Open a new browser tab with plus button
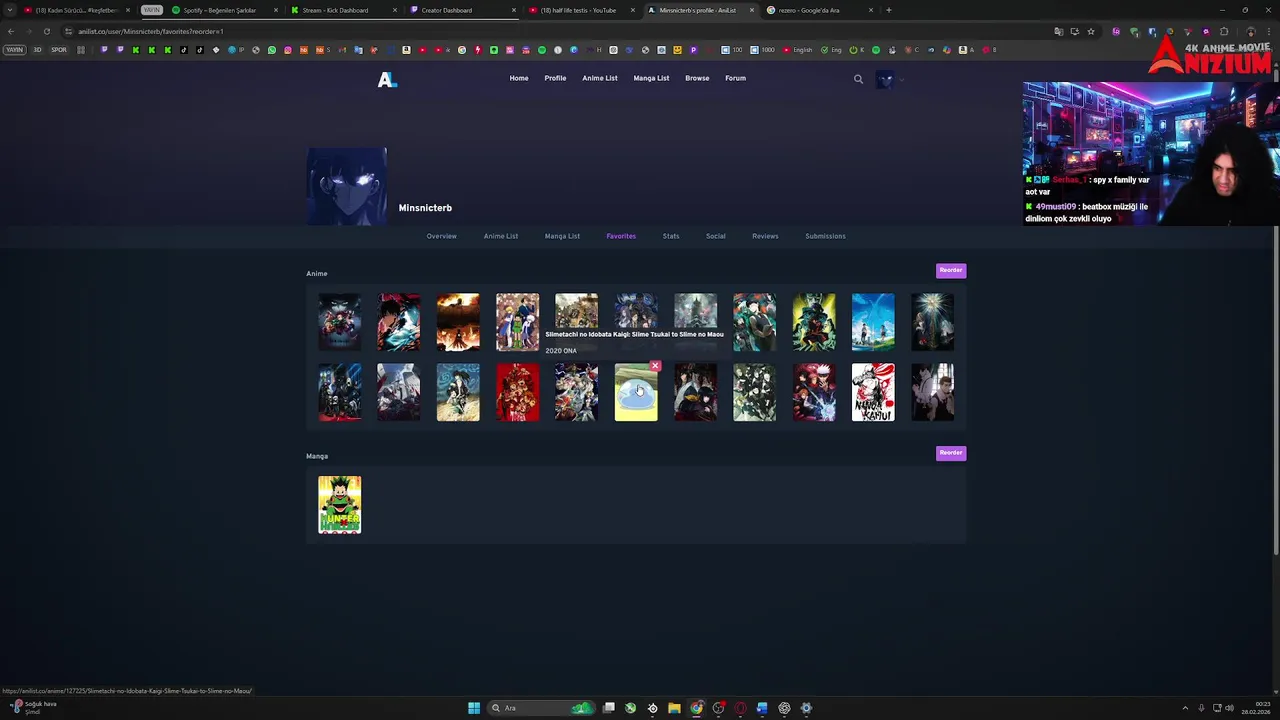Image resolution: width=1280 pixels, height=720 pixels. (x=888, y=10)
